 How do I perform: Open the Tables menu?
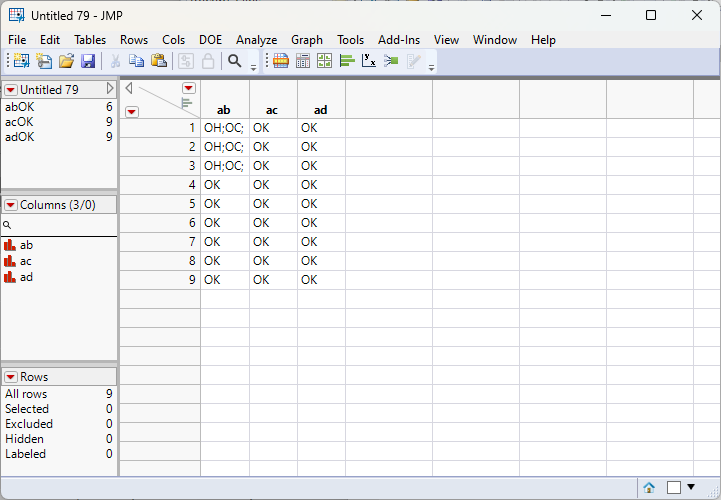coord(90,40)
